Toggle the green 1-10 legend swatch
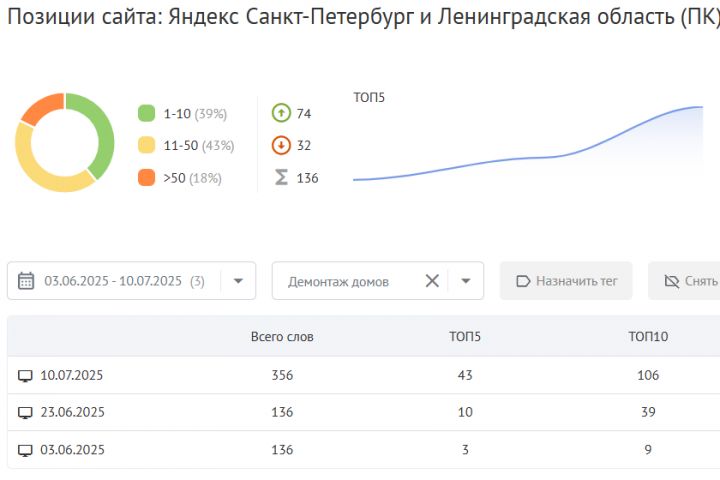This screenshot has width=720, height=480. pos(146,113)
